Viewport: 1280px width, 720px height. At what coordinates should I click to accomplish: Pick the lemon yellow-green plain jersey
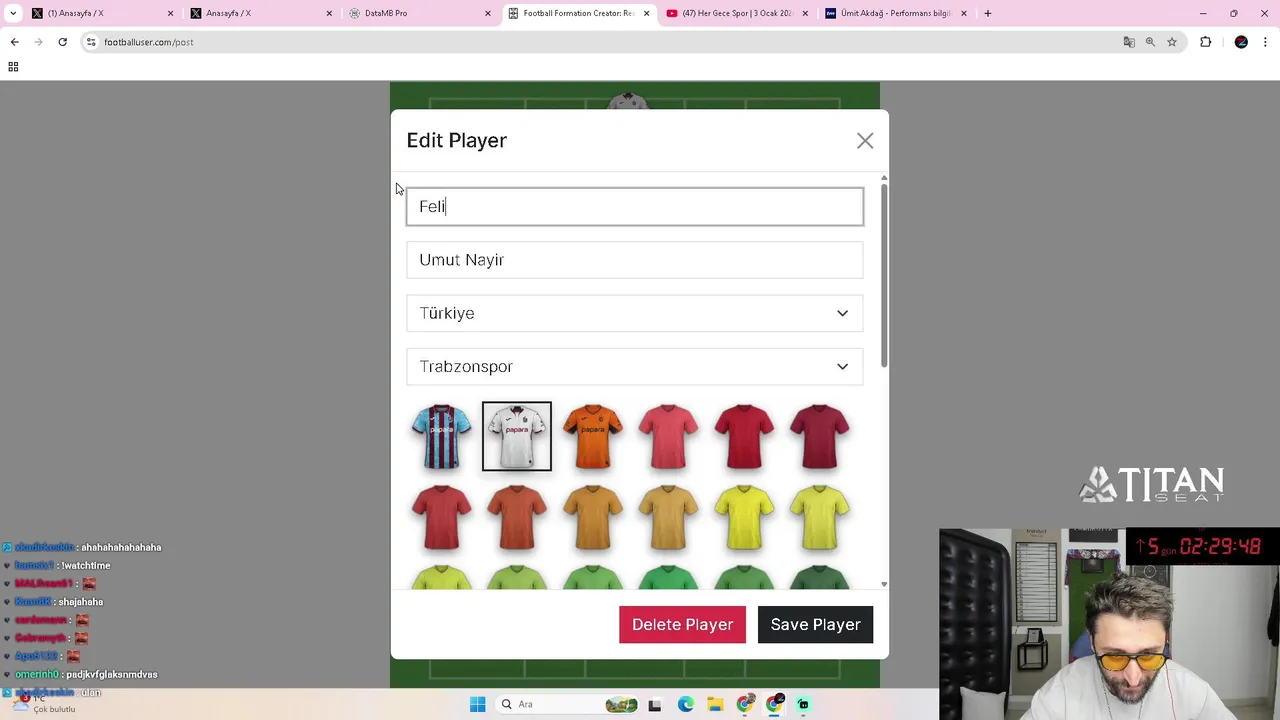(820, 517)
